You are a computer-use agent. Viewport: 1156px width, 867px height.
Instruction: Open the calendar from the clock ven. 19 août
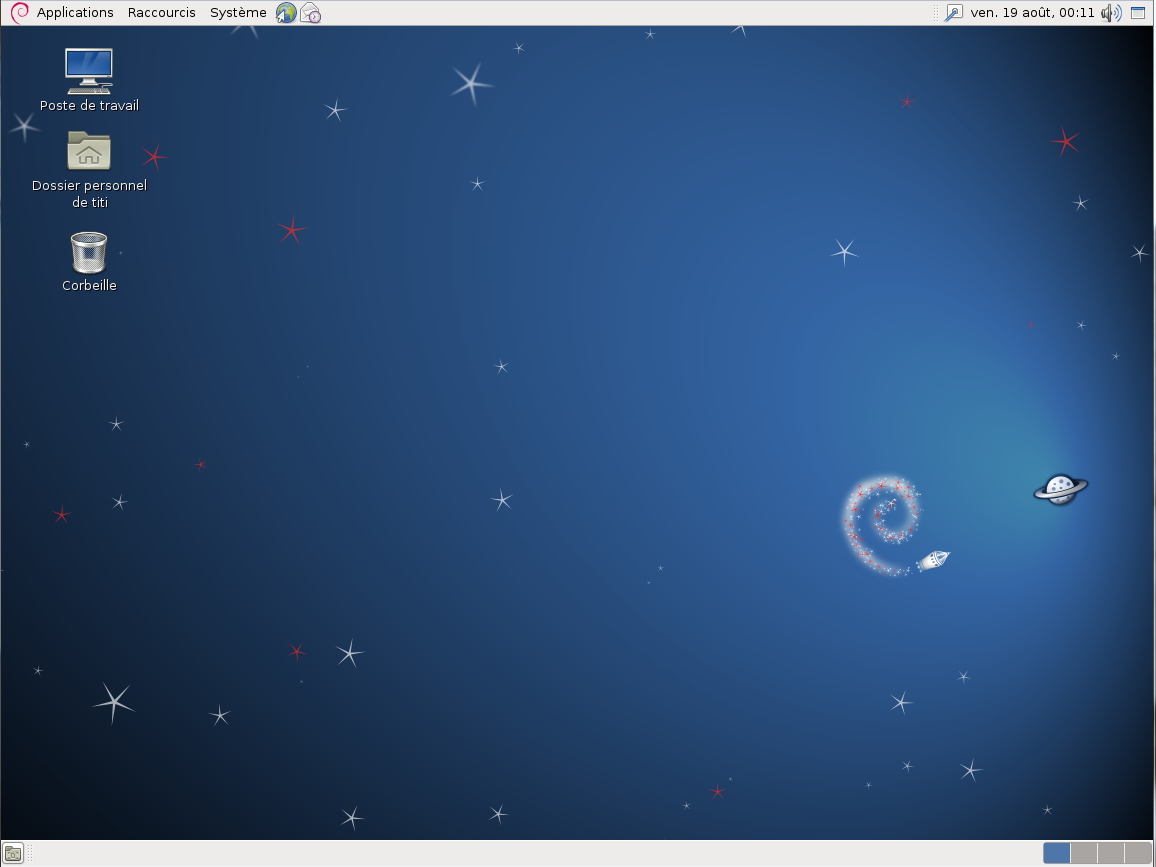pyautogui.click(x=1032, y=13)
